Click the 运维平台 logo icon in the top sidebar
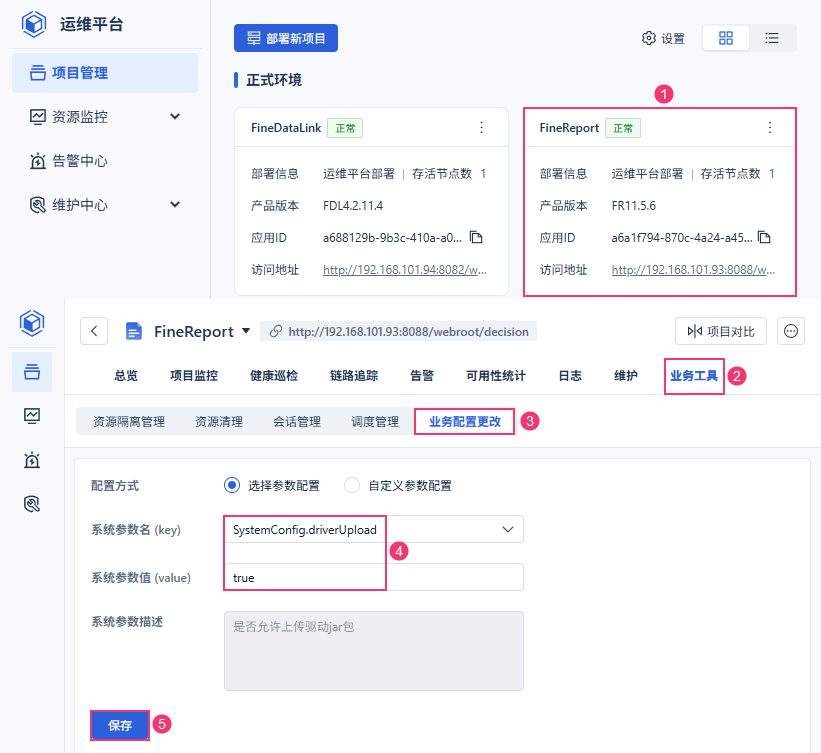This screenshot has height=753, width=821. click(34, 24)
